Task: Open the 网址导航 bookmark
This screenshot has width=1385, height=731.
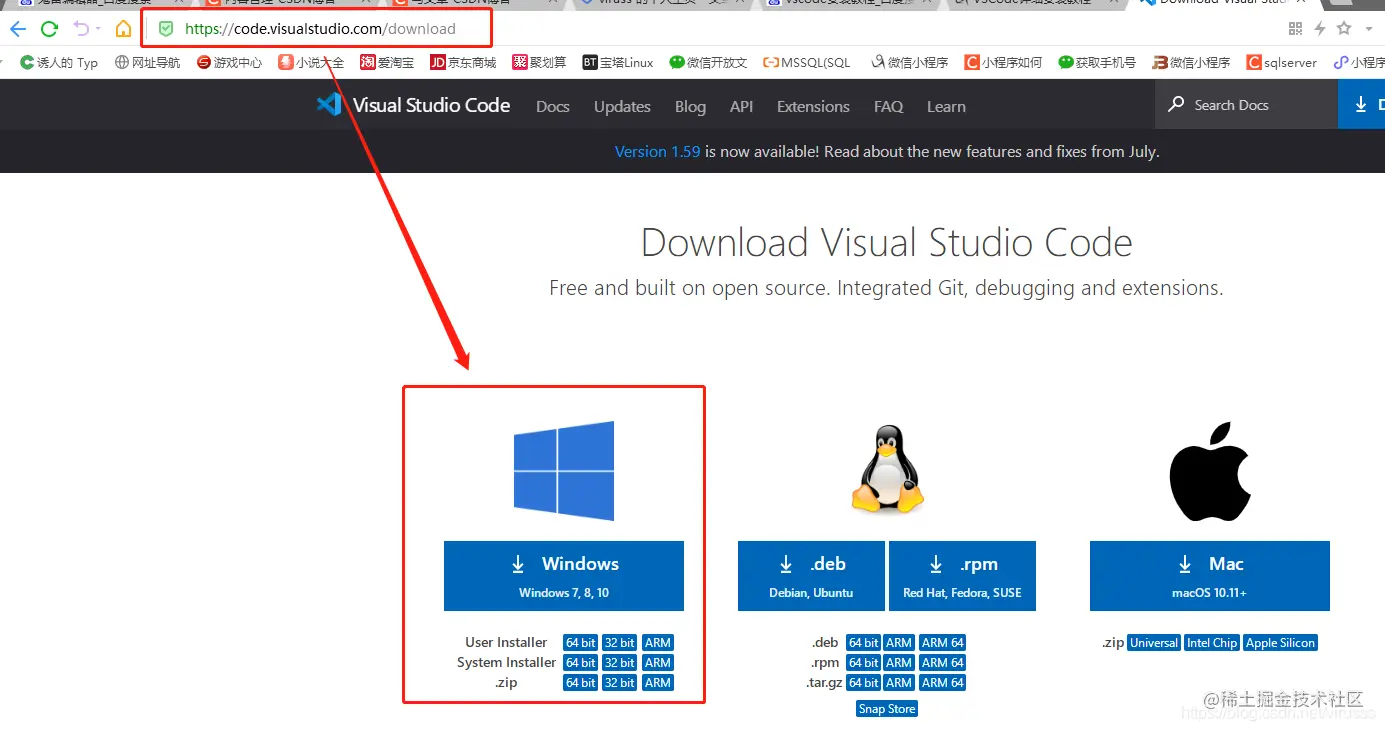Action: (x=148, y=62)
